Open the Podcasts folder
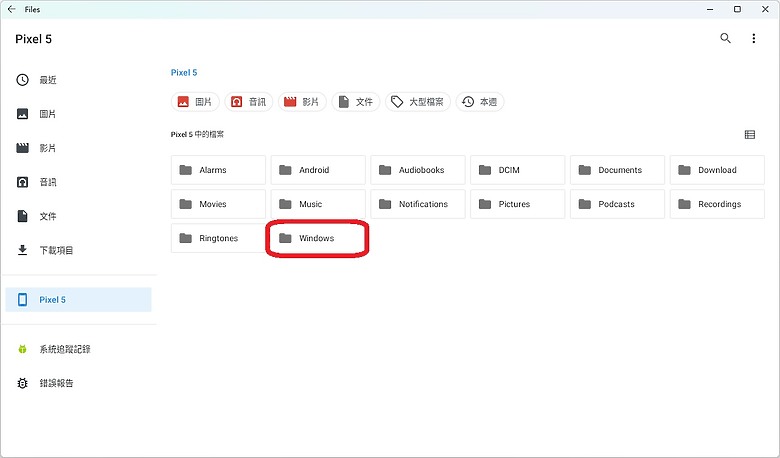 tap(617, 204)
